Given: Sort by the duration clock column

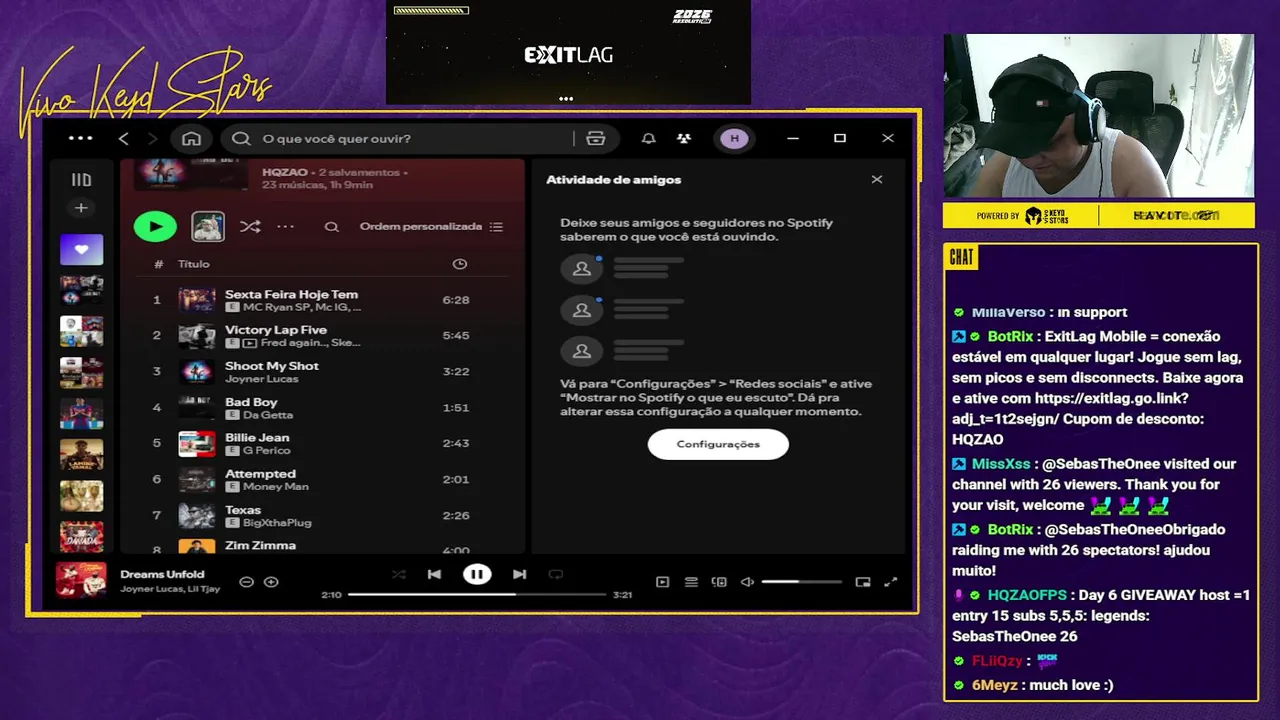Looking at the screenshot, I should (x=460, y=264).
